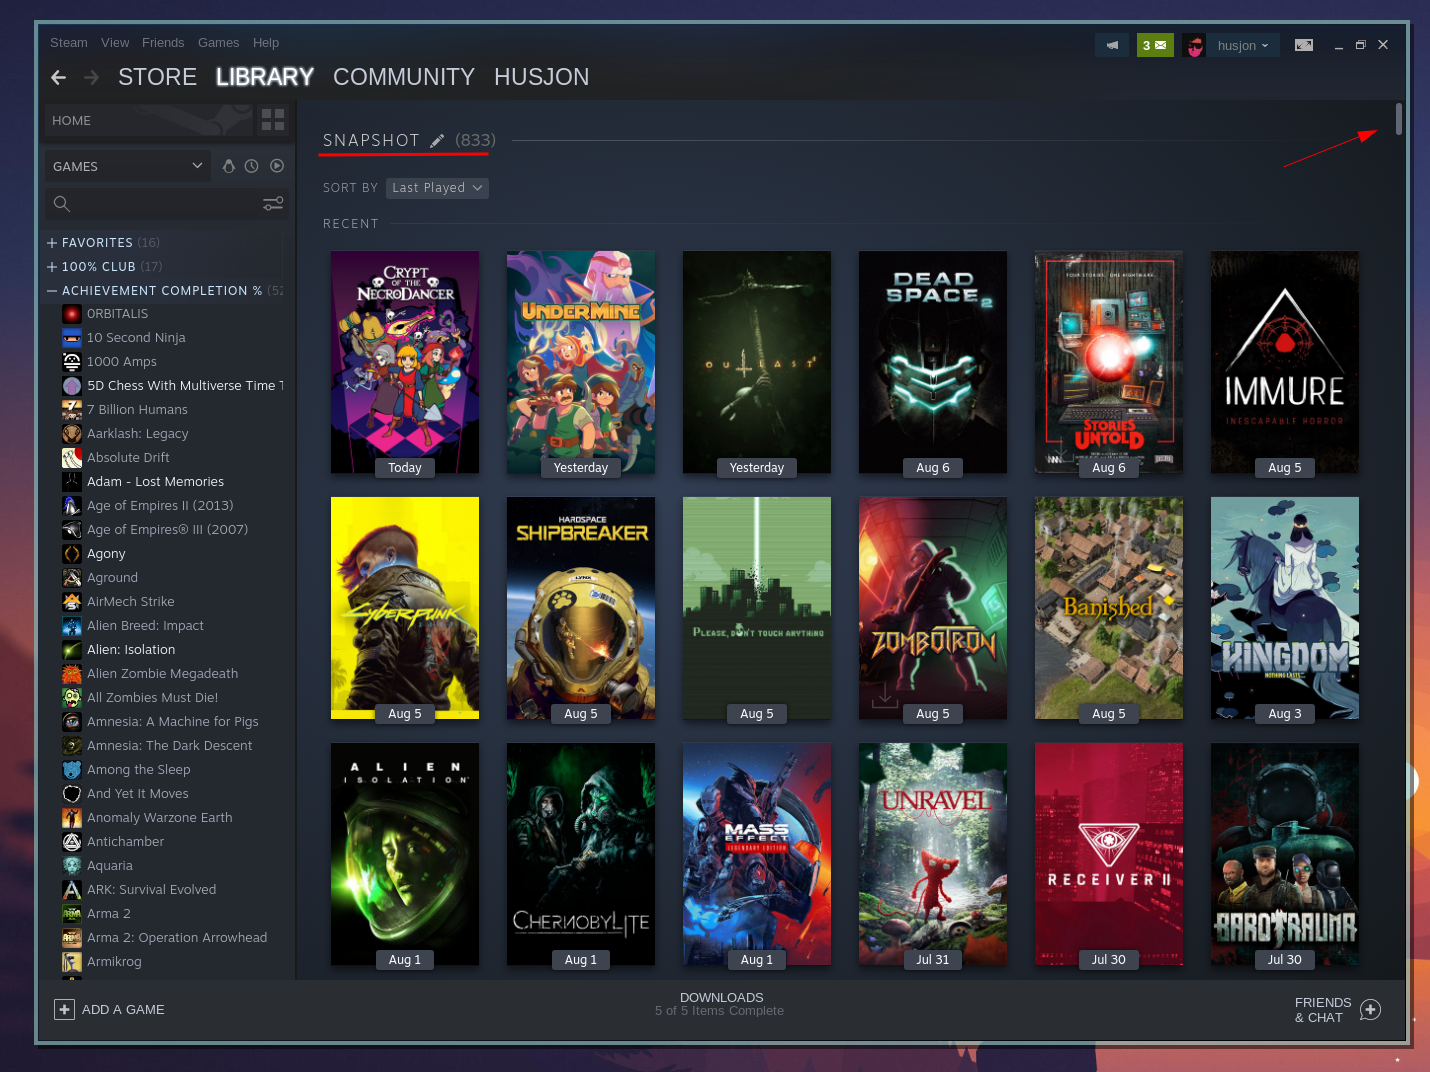
Task: Click the HOME button in sidebar
Action: coord(148,120)
